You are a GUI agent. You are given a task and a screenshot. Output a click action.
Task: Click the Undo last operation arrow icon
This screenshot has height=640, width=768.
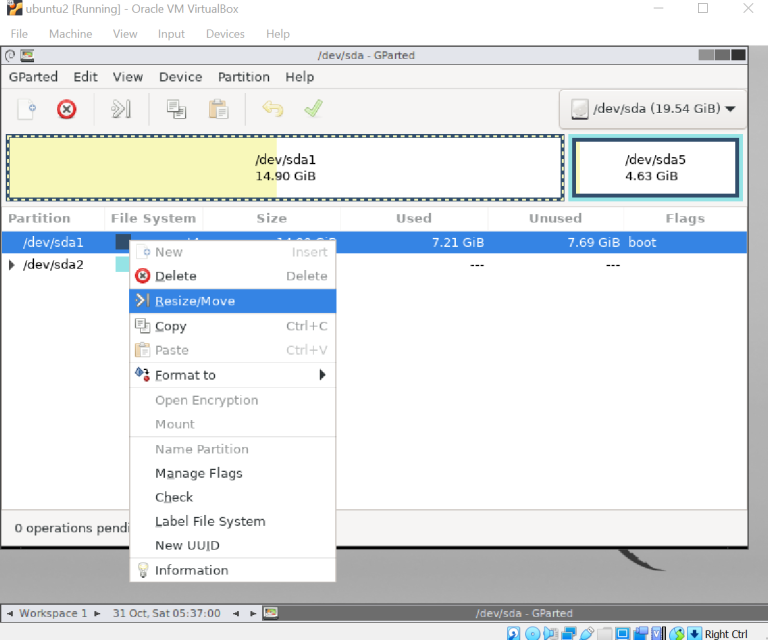point(272,109)
